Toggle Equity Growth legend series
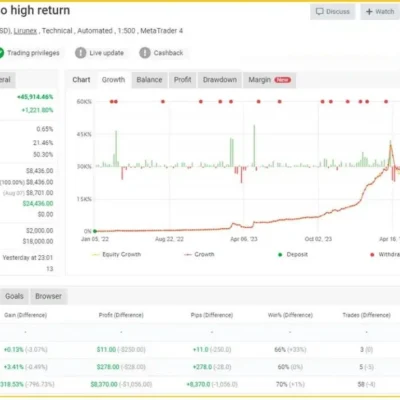Image resolution: width=400 pixels, height=400 pixels. tap(116, 254)
